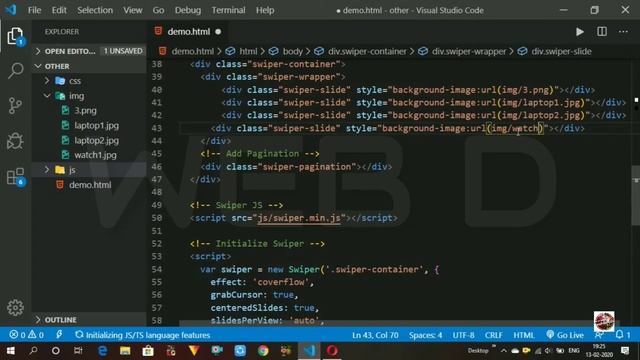Click the unsaved dot on demo.html tab
This screenshot has width=640, height=360.
218,32
